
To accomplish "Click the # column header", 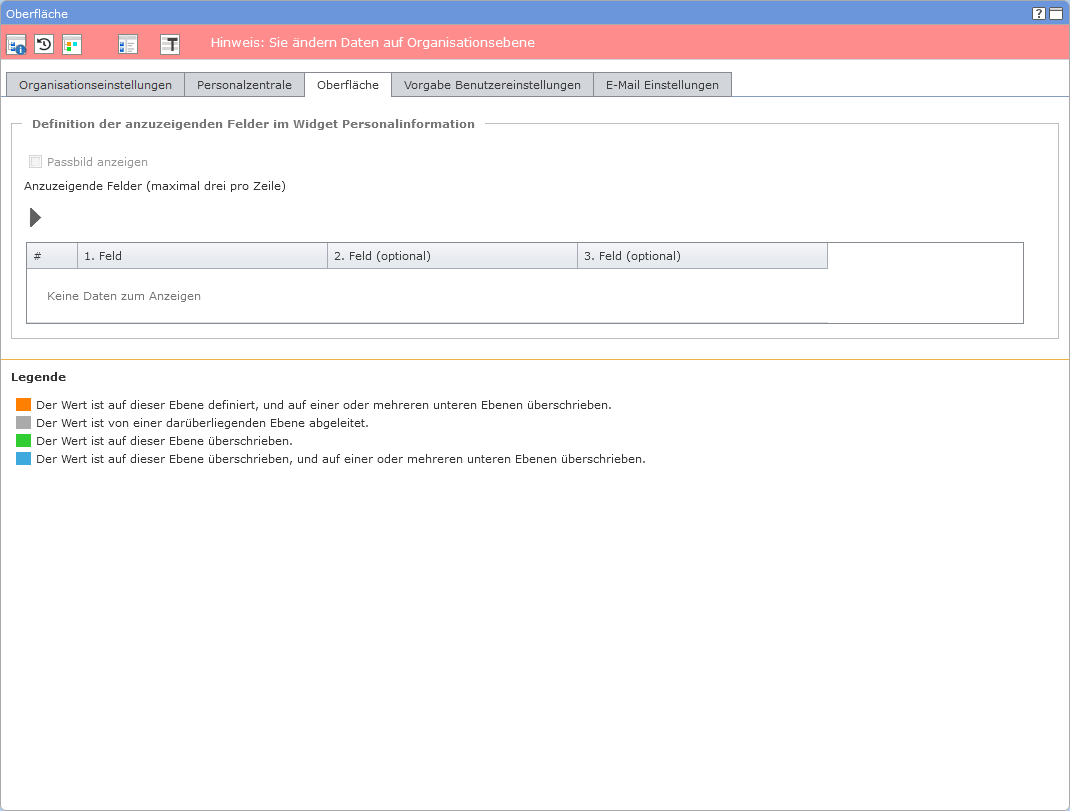I will click(x=52, y=256).
